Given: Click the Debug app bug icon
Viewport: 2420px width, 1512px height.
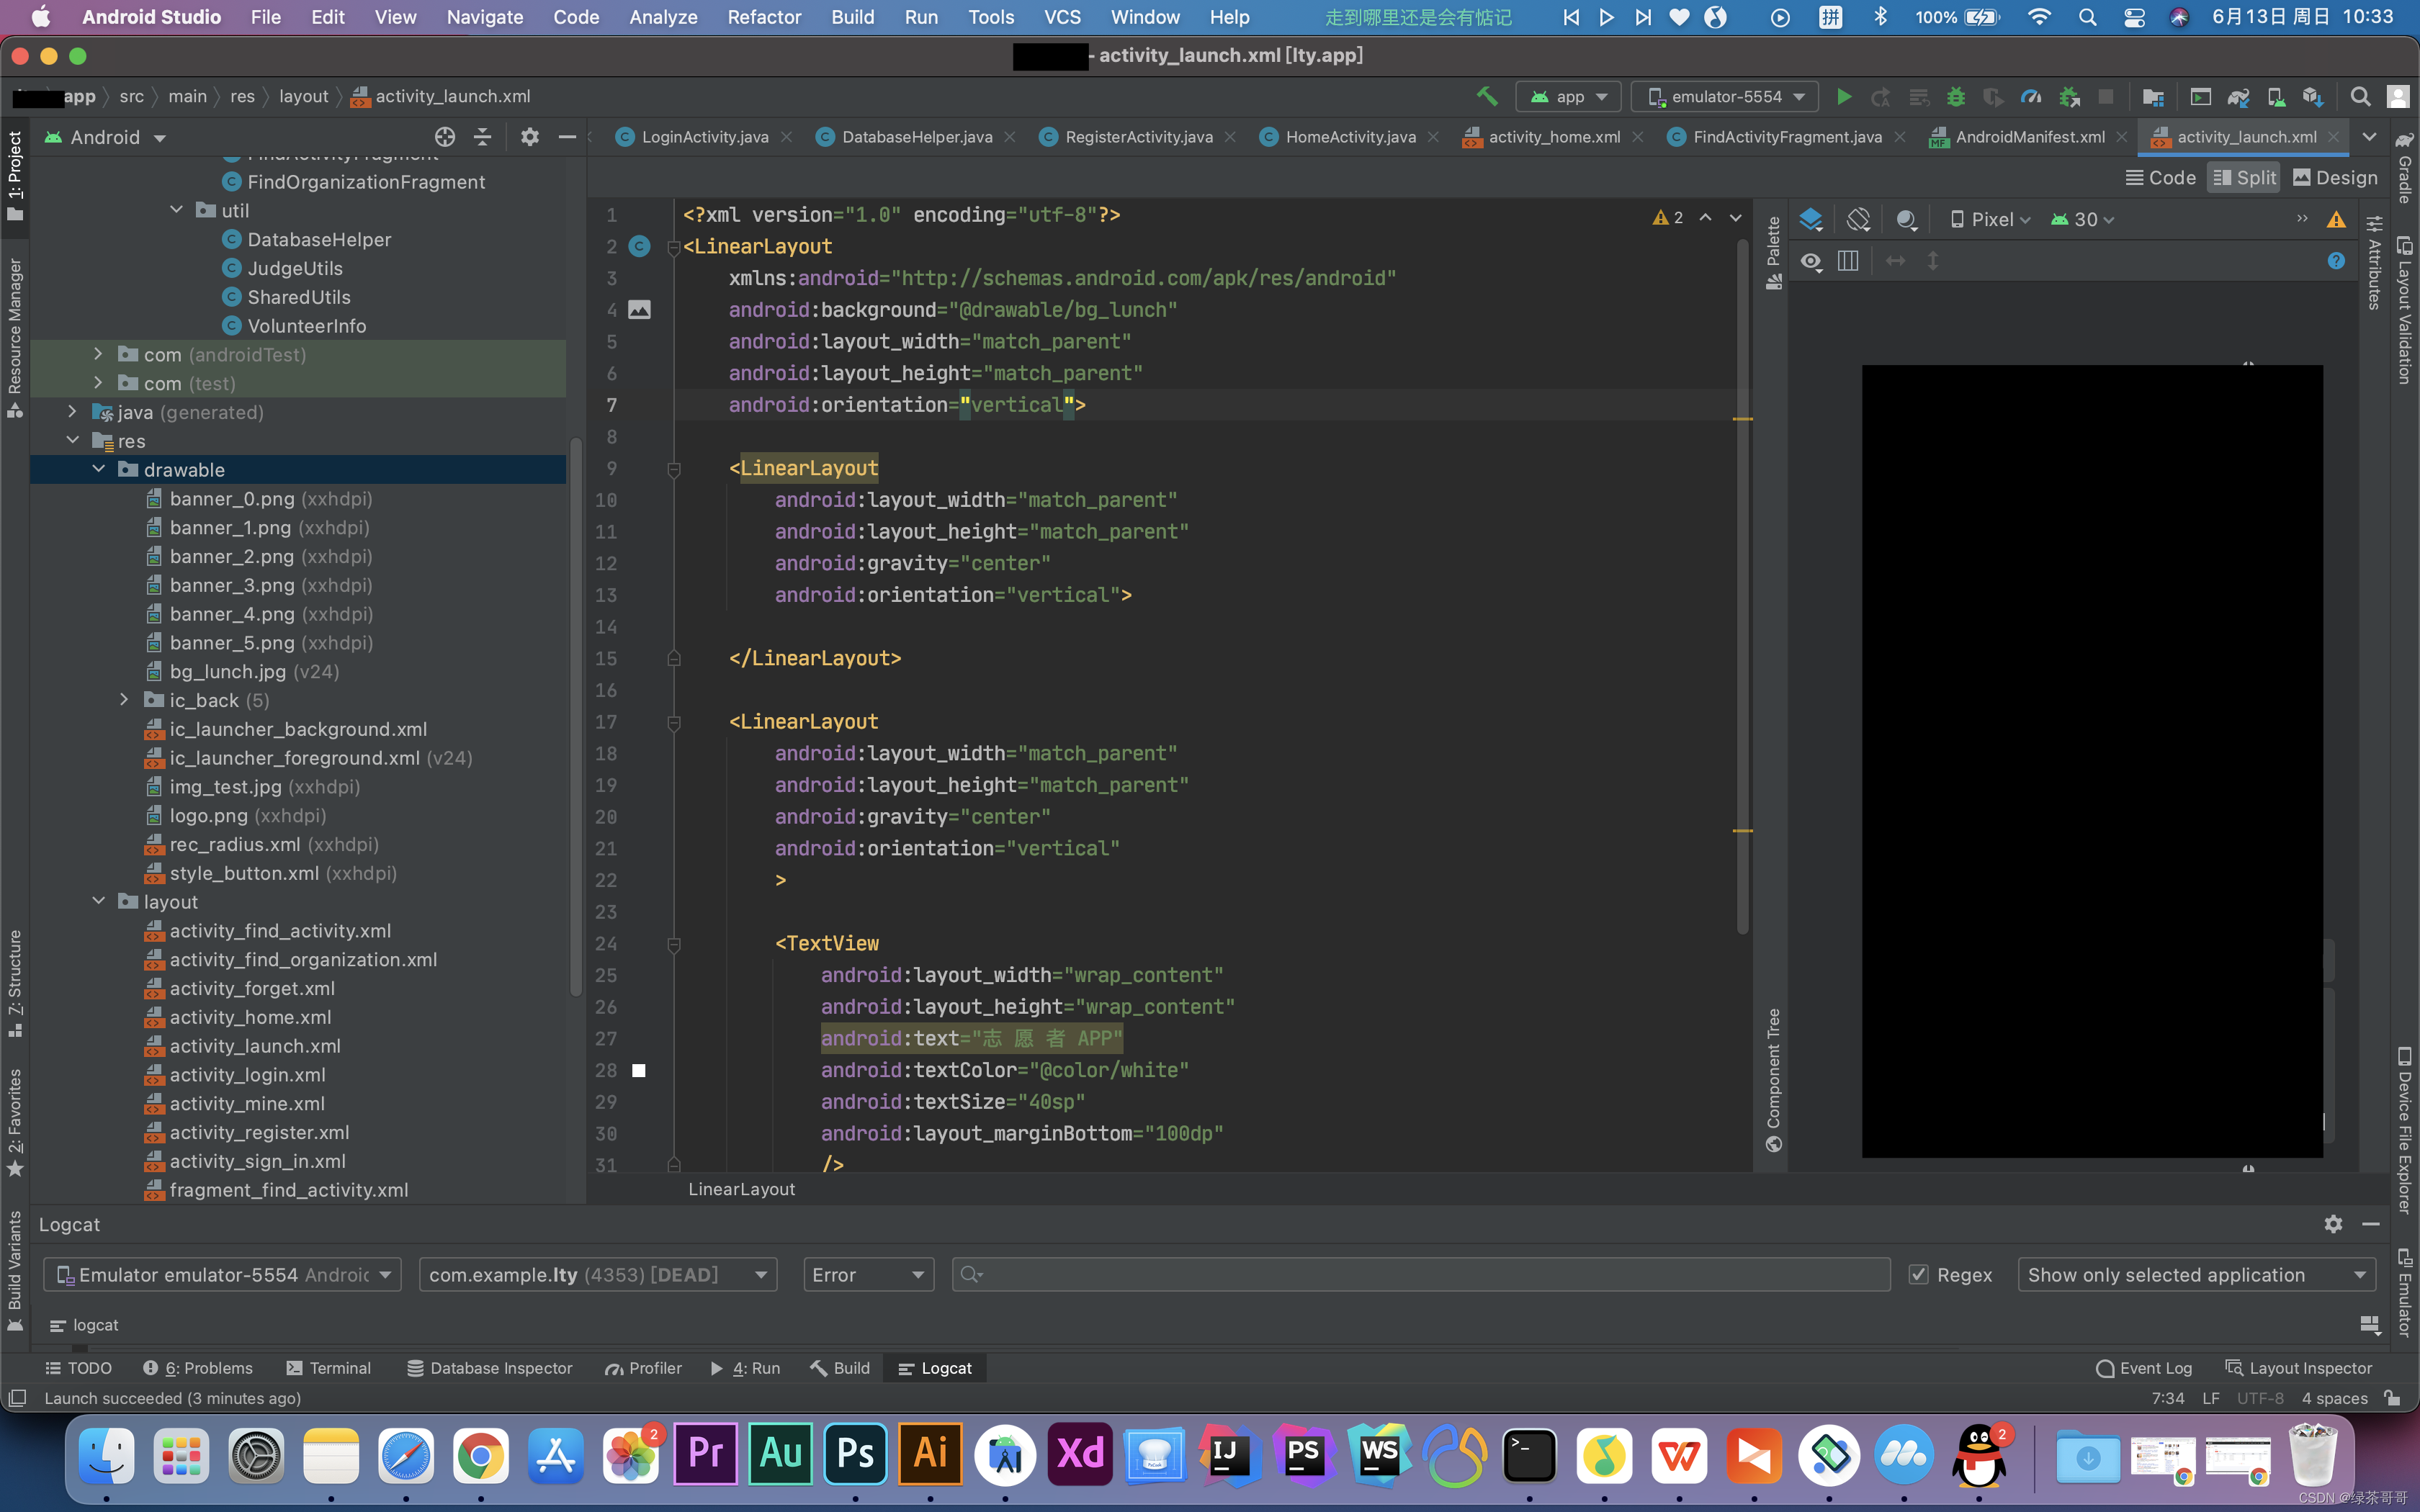Looking at the screenshot, I should tap(1956, 97).
